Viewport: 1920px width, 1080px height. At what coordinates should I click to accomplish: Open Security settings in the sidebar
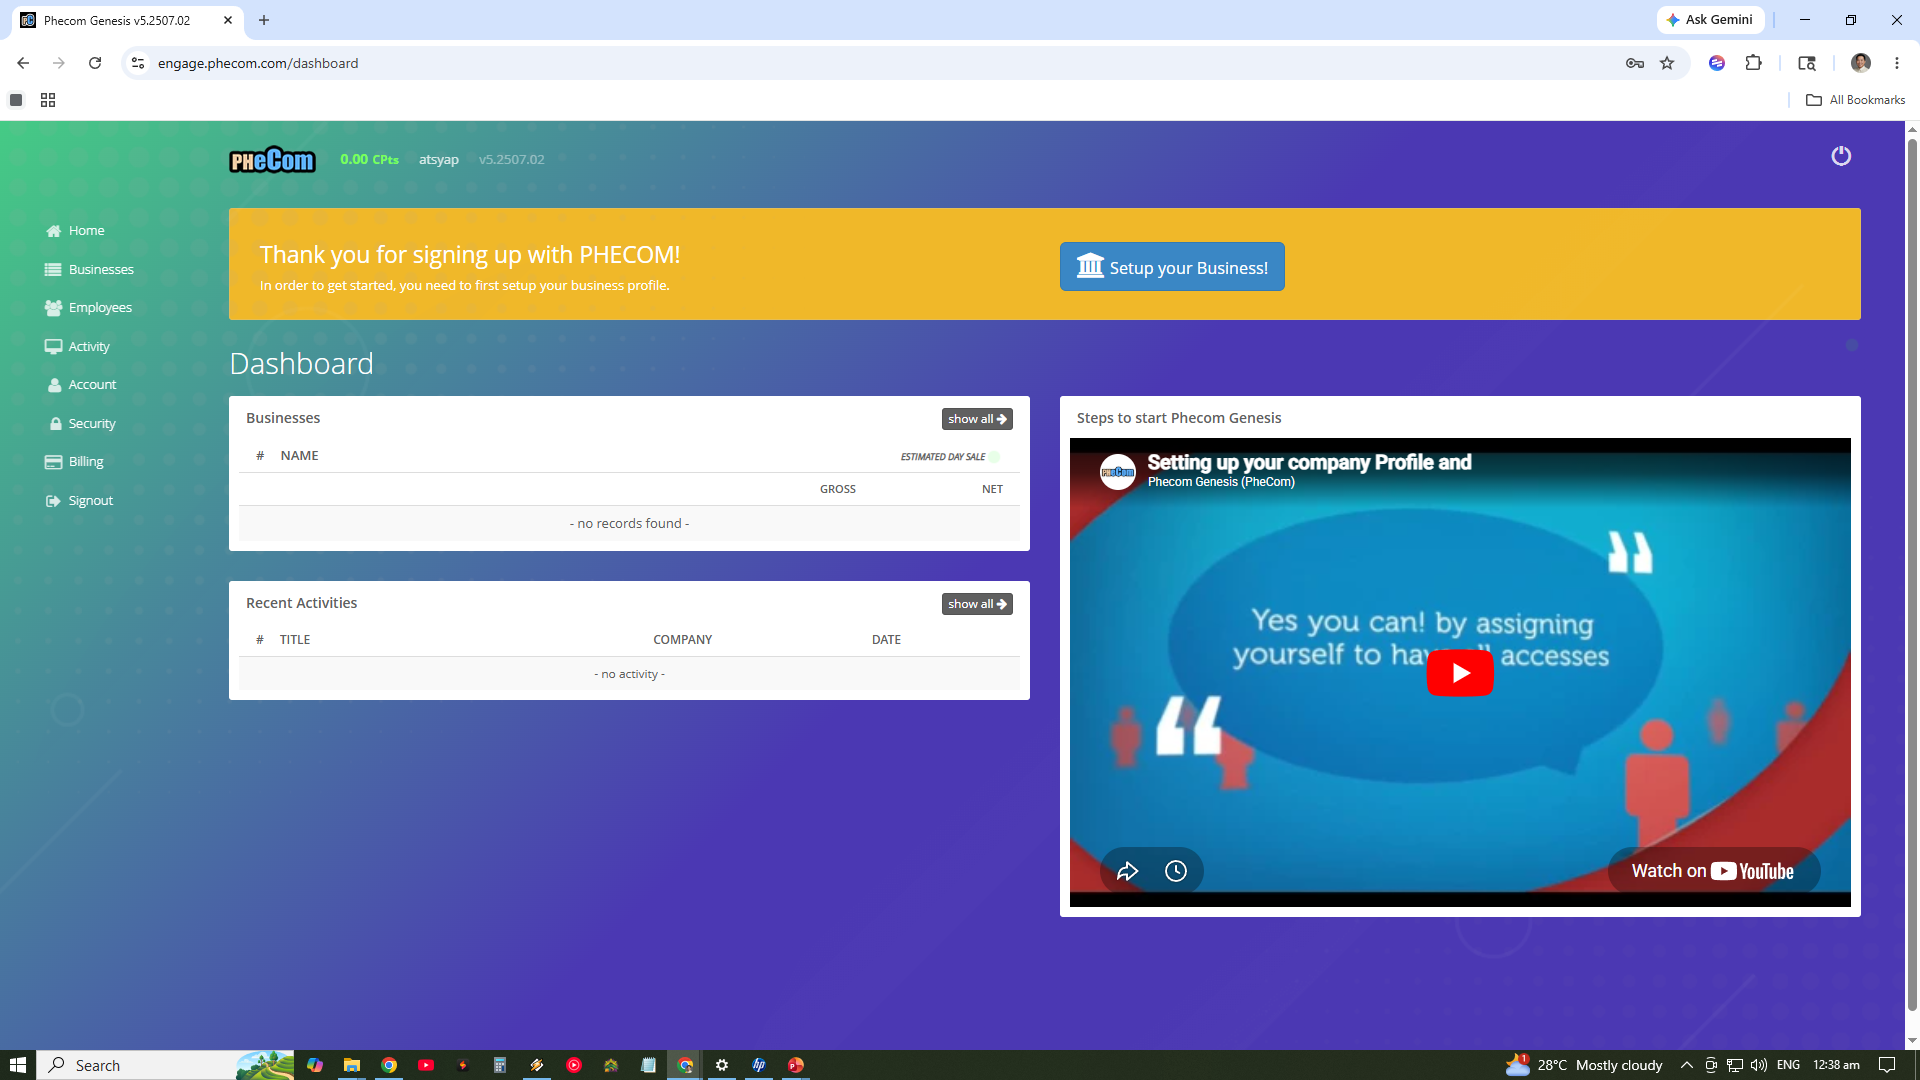(x=82, y=424)
